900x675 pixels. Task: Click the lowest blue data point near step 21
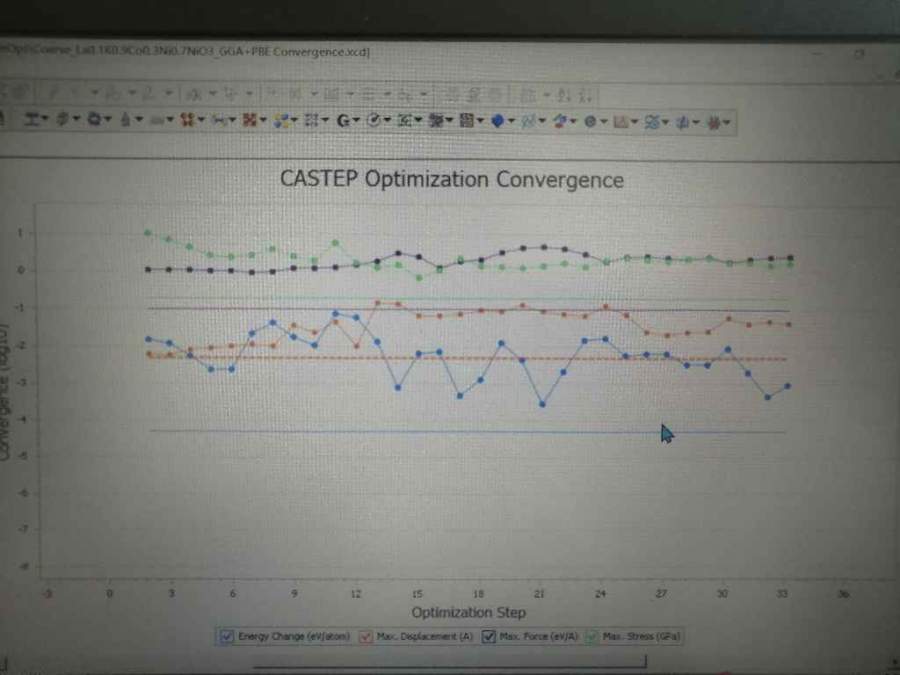pos(542,404)
